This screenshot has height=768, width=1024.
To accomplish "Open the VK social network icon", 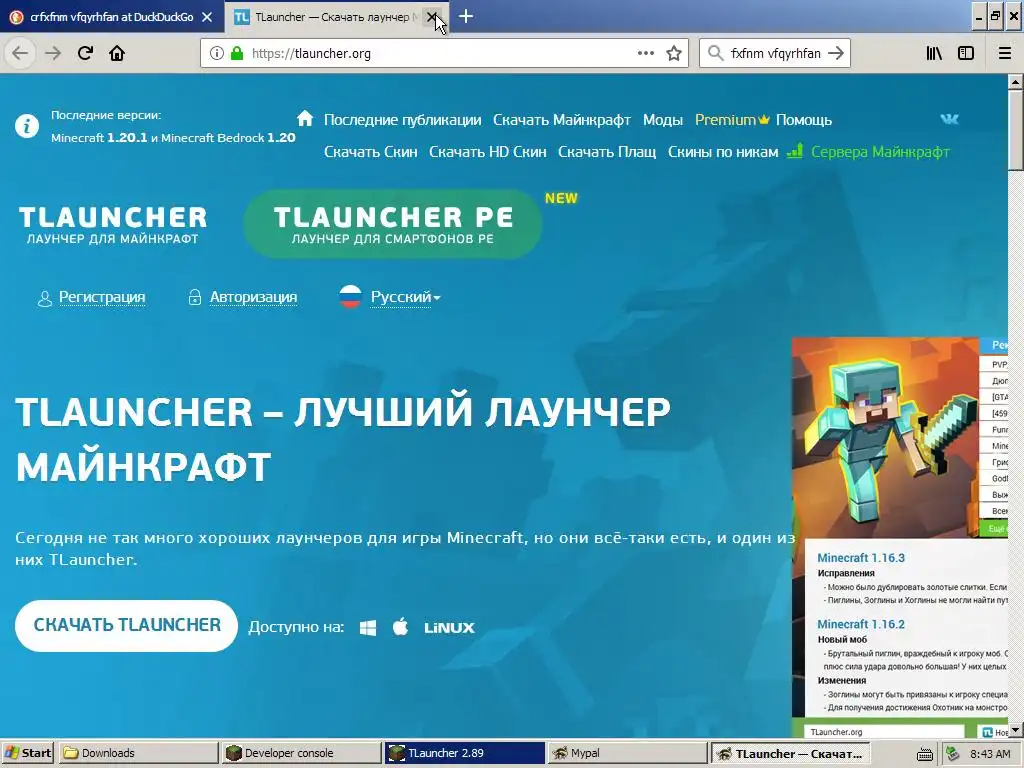I will [949, 119].
